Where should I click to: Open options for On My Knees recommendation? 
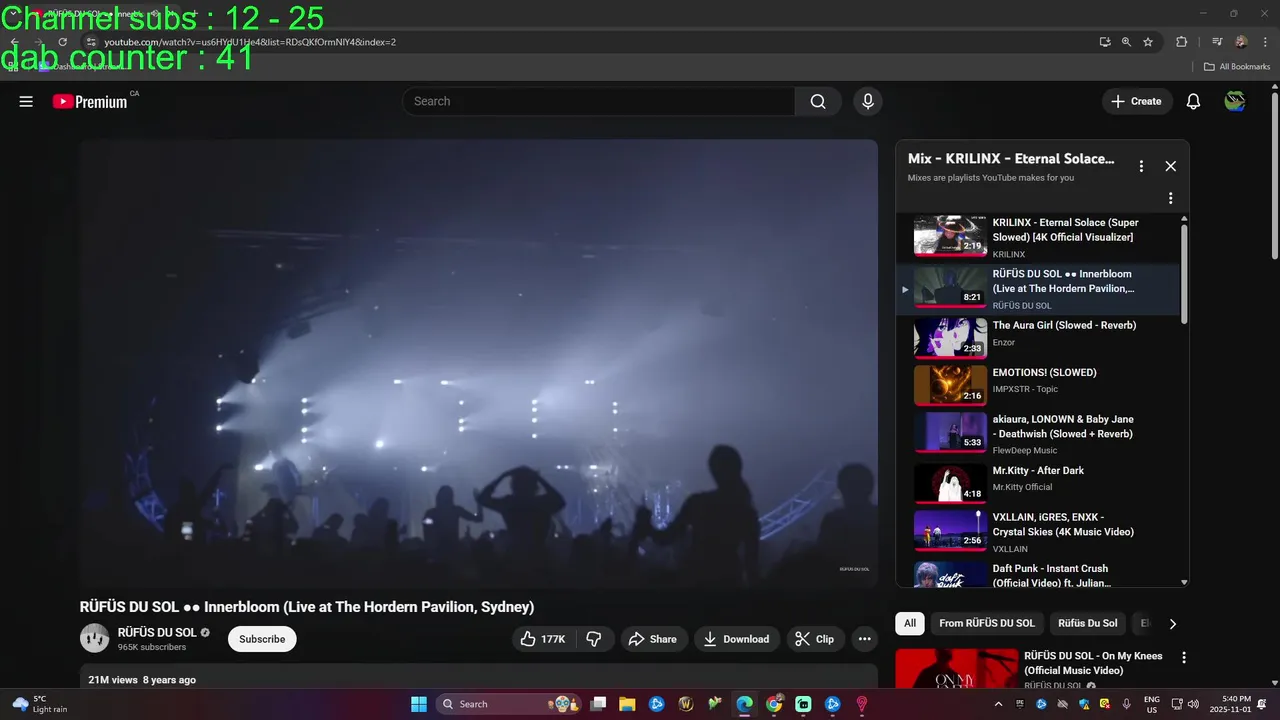pos(1184,658)
